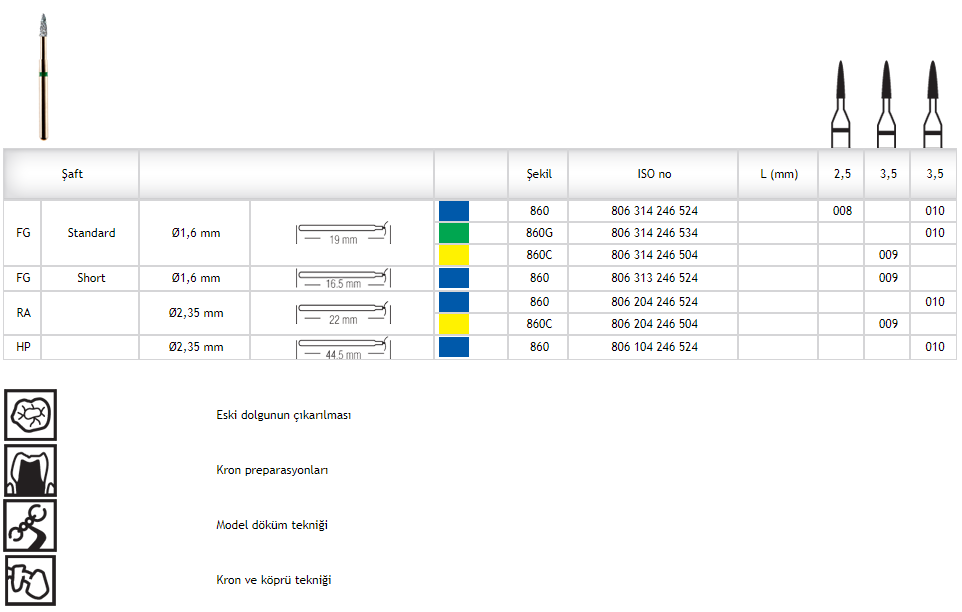The width and height of the screenshot is (962, 612).
Task: Click the old filling removal icon
Action: pyautogui.click(x=30, y=414)
